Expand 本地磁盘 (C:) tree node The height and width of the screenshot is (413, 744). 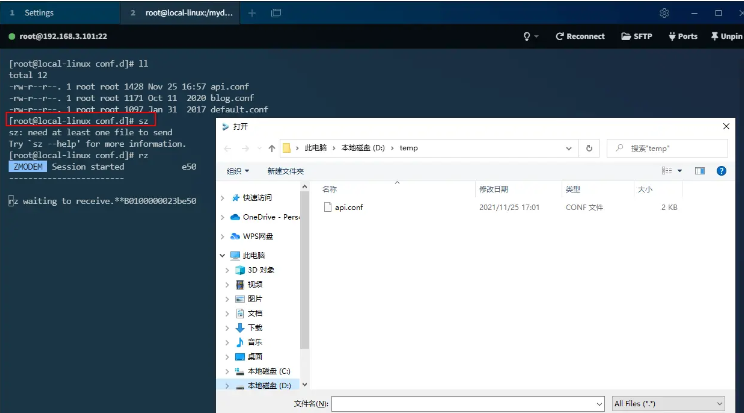(x=227, y=371)
